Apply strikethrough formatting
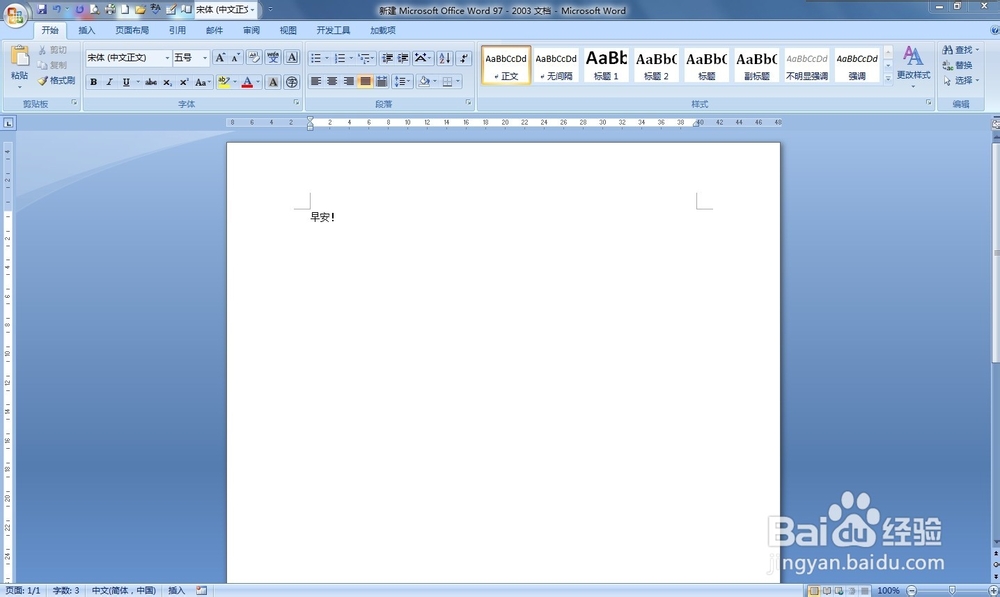Image resolution: width=1000 pixels, height=597 pixels. (x=151, y=82)
